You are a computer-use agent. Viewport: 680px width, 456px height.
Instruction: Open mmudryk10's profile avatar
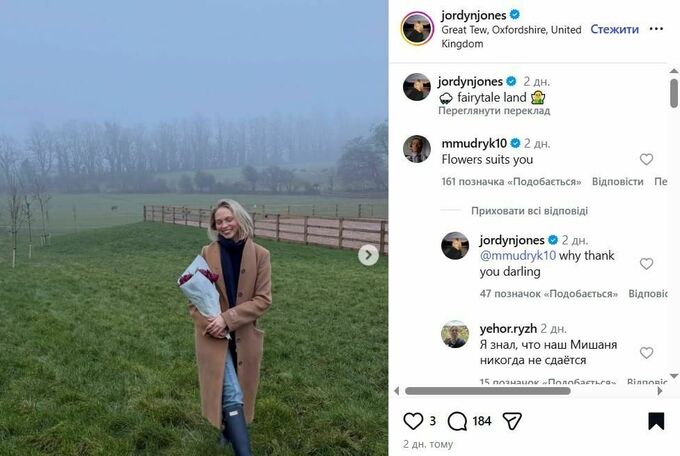pos(417,149)
